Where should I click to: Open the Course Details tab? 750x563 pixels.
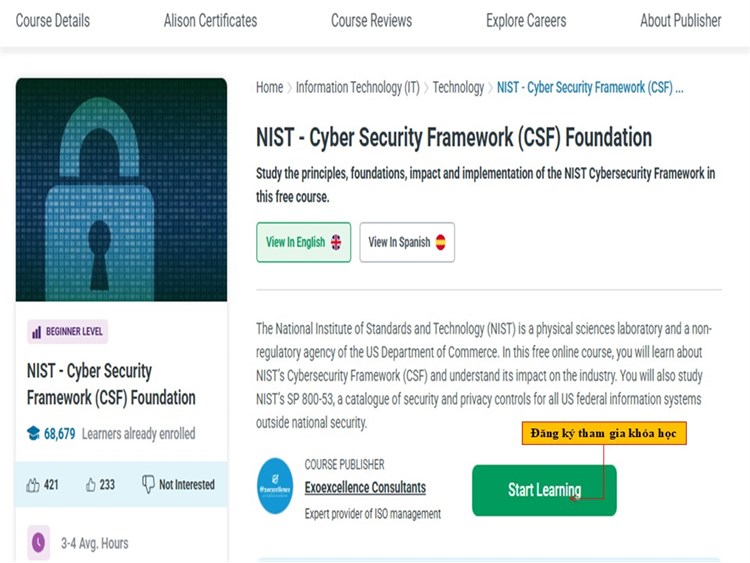coord(52,20)
